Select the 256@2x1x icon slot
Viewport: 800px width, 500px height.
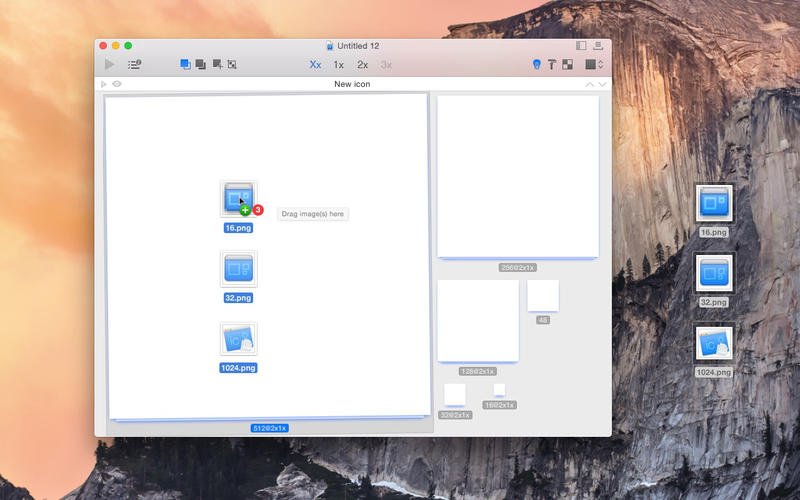(518, 177)
